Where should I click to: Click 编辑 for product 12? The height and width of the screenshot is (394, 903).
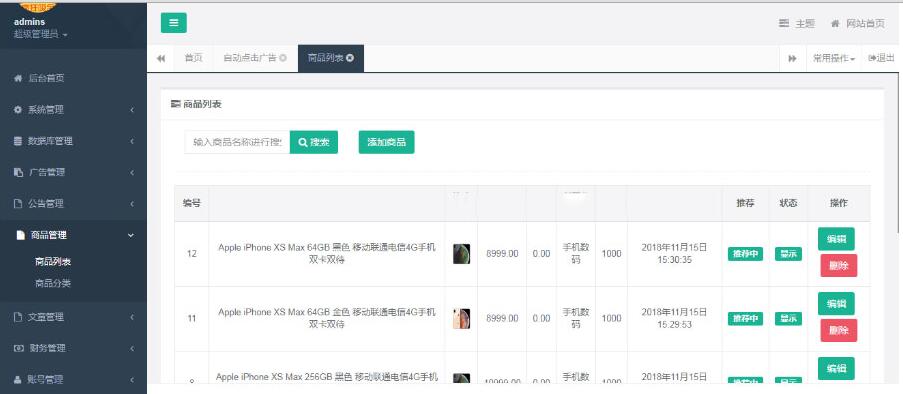(836, 239)
